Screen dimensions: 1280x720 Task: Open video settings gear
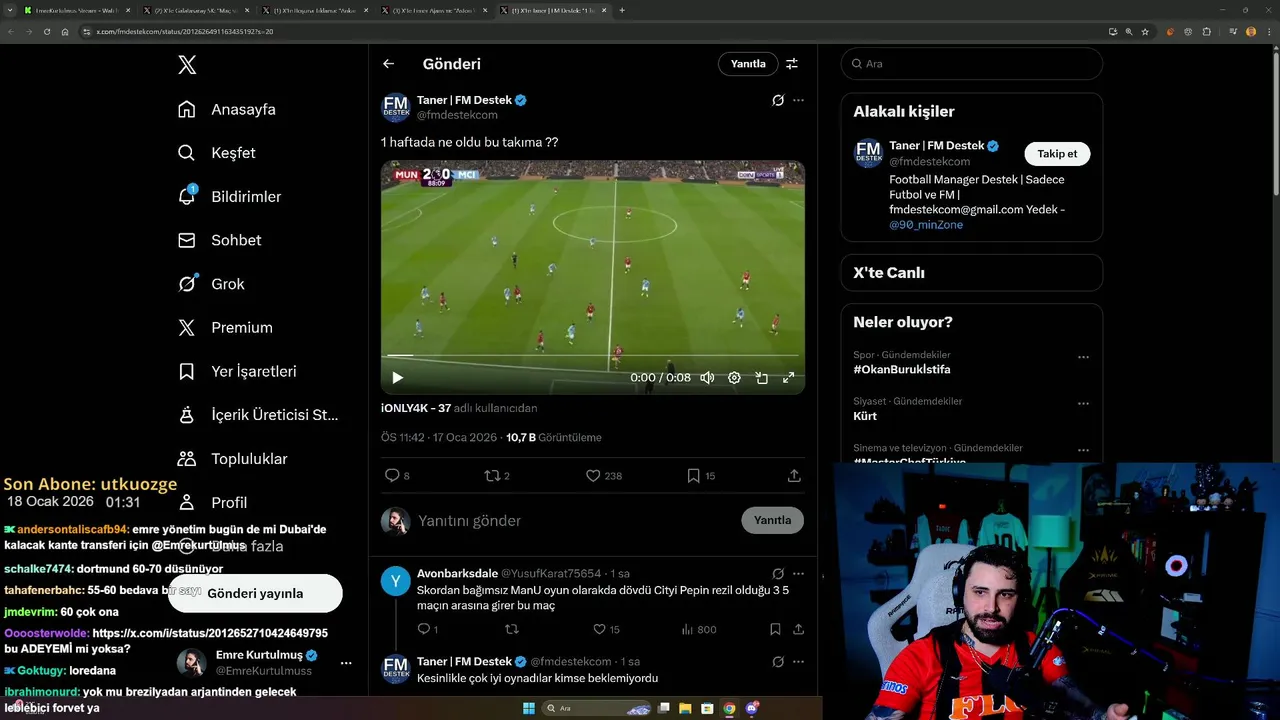pyautogui.click(x=734, y=378)
